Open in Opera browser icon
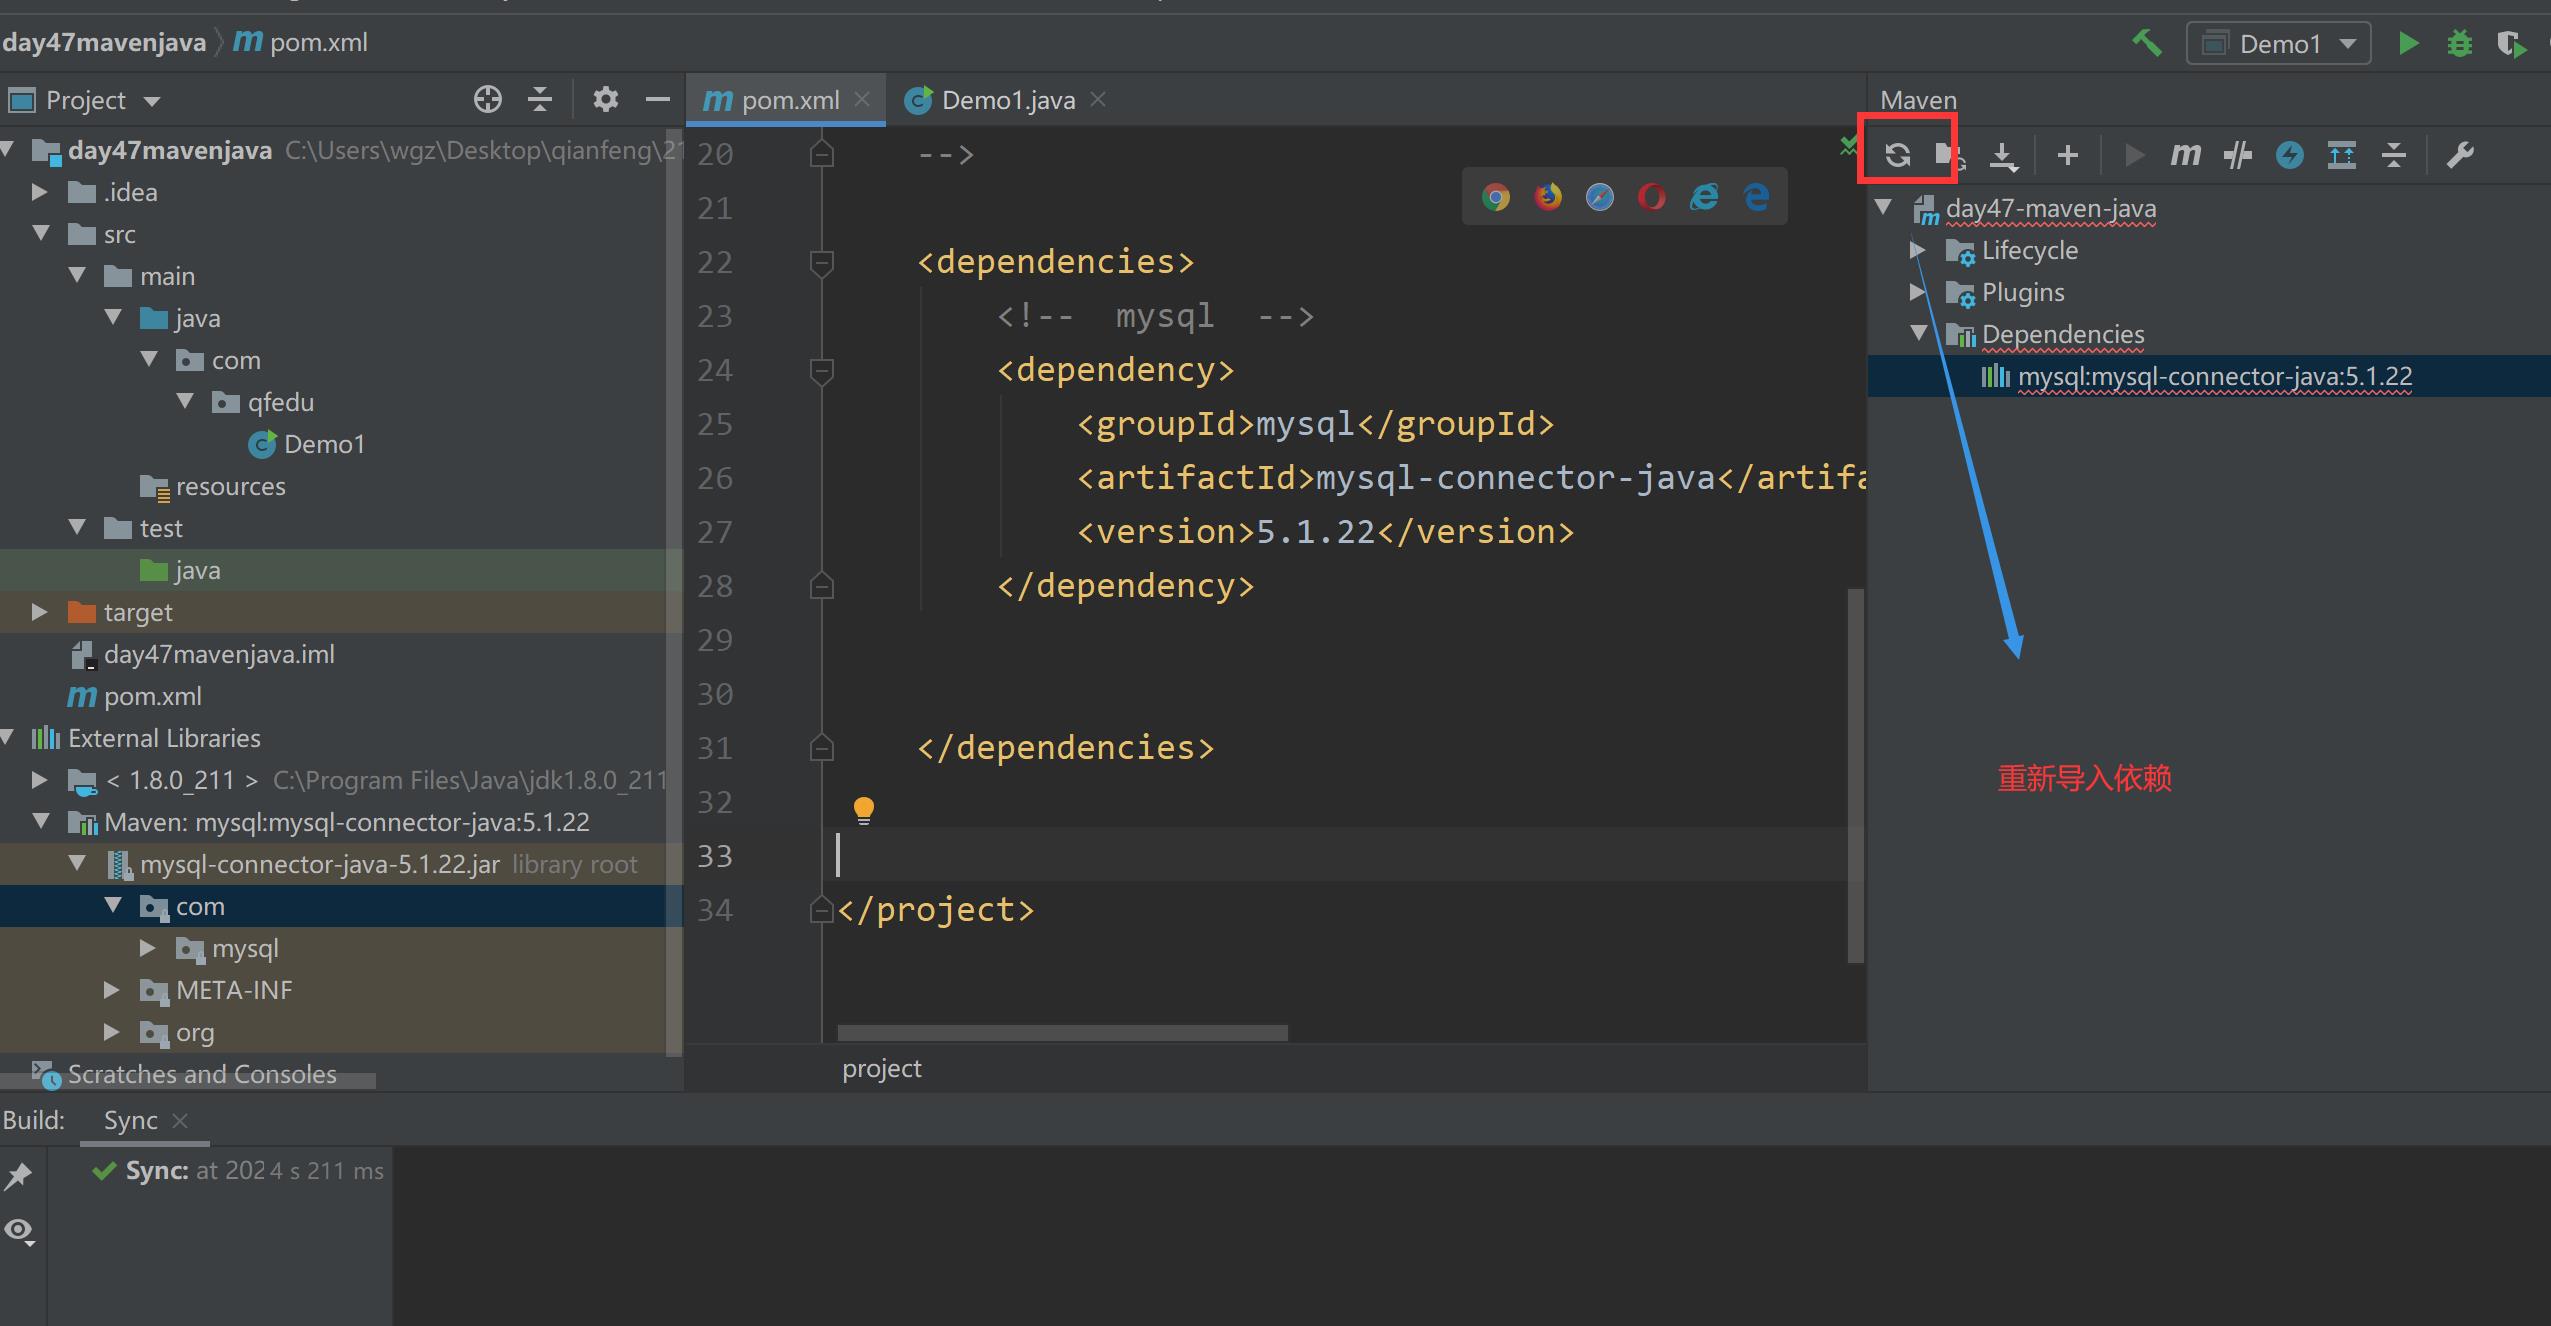2551x1326 pixels. [1652, 197]
